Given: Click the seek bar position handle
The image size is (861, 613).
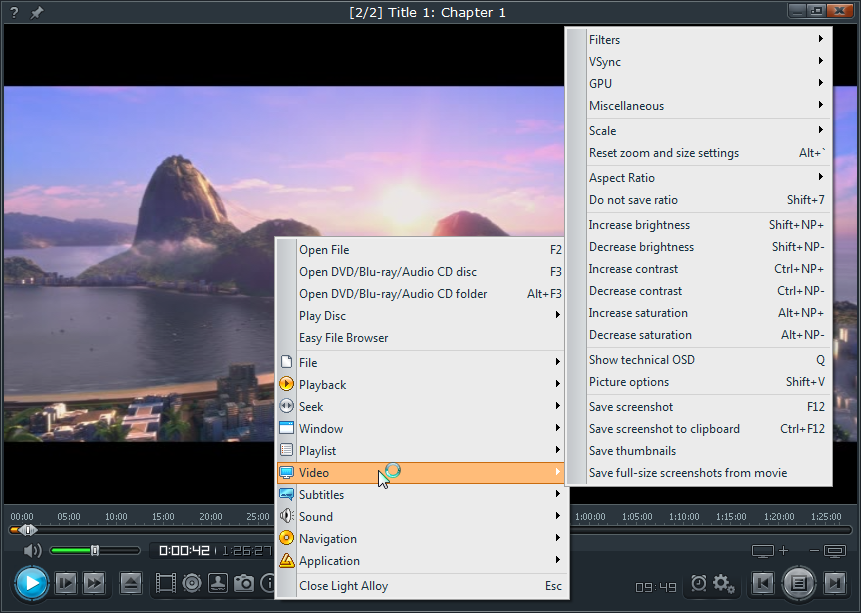Looking at the screenshot, I should tap(27, 530).
